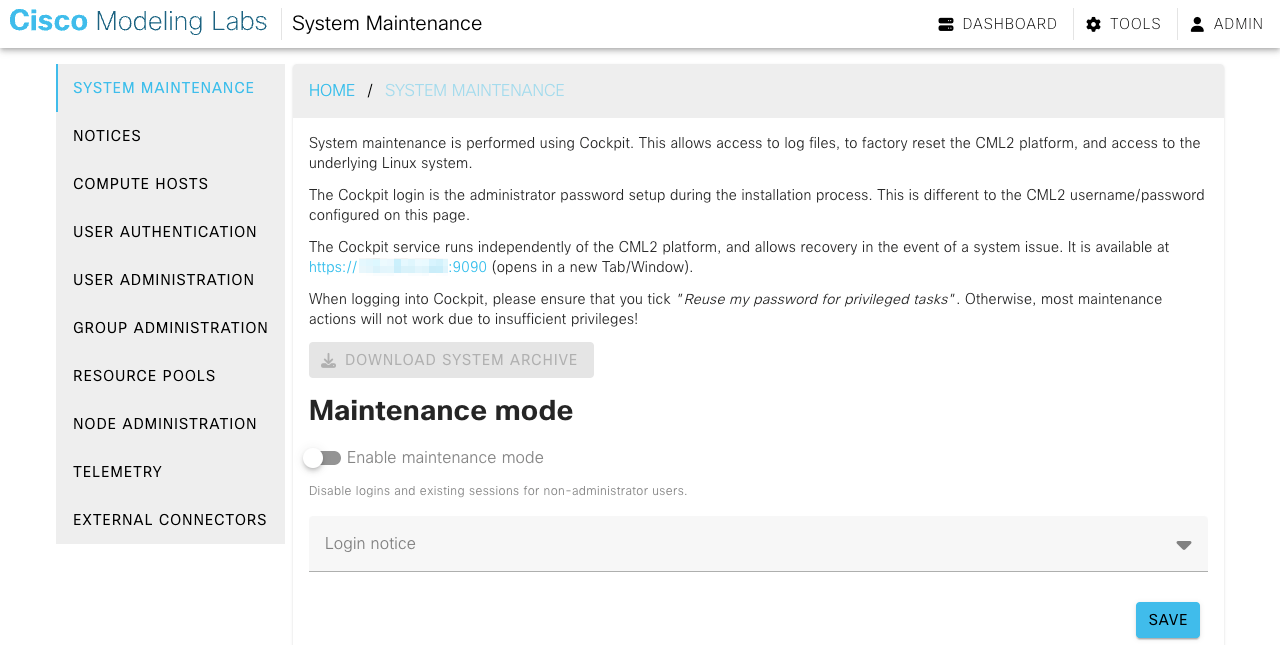Screen dimensions: 1280x645
Task: Click the HOME breadcrumb link
Action: click(332, 90)
